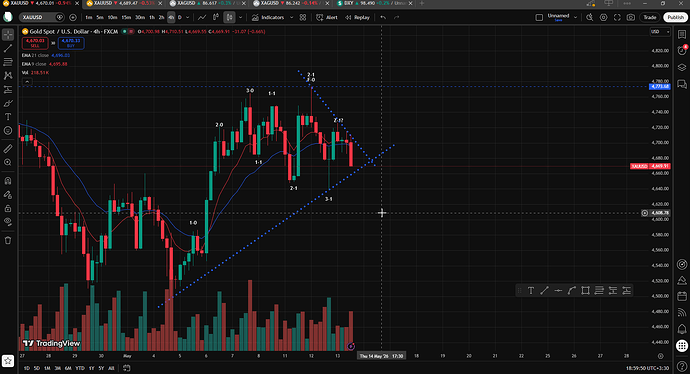Open the bar replay line chart icon
This screenshot has width=690, height=374.
202,18
